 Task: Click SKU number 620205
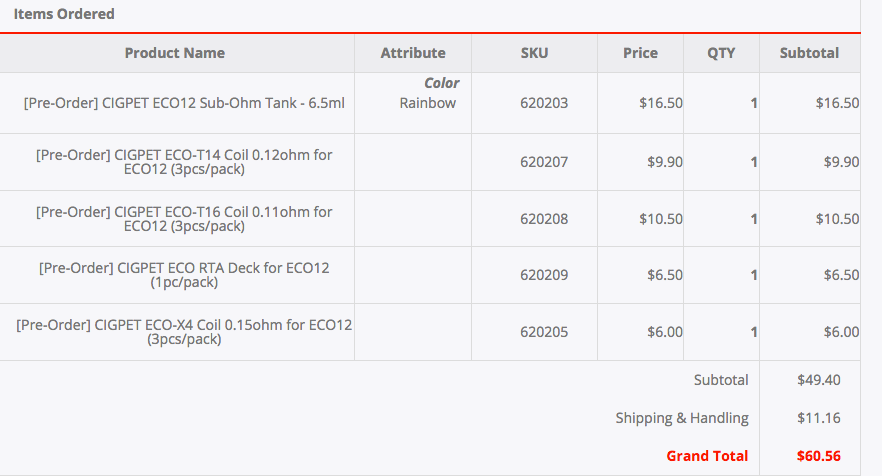click(x=544, y=332)
